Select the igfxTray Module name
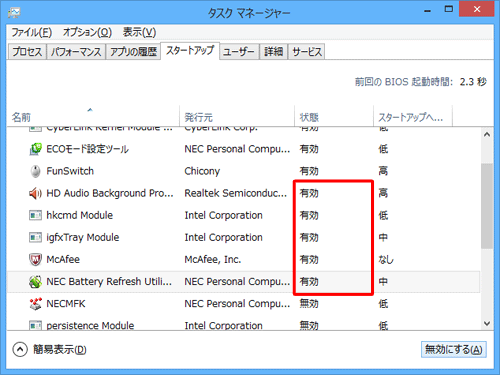 pyautogui.click(x=83, y=238)
